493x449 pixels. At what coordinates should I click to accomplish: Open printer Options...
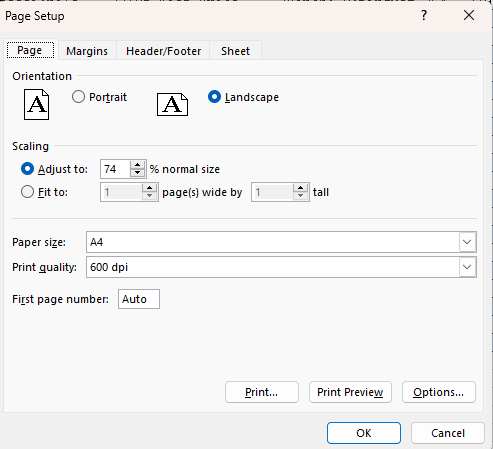click(x=439, y=392)
